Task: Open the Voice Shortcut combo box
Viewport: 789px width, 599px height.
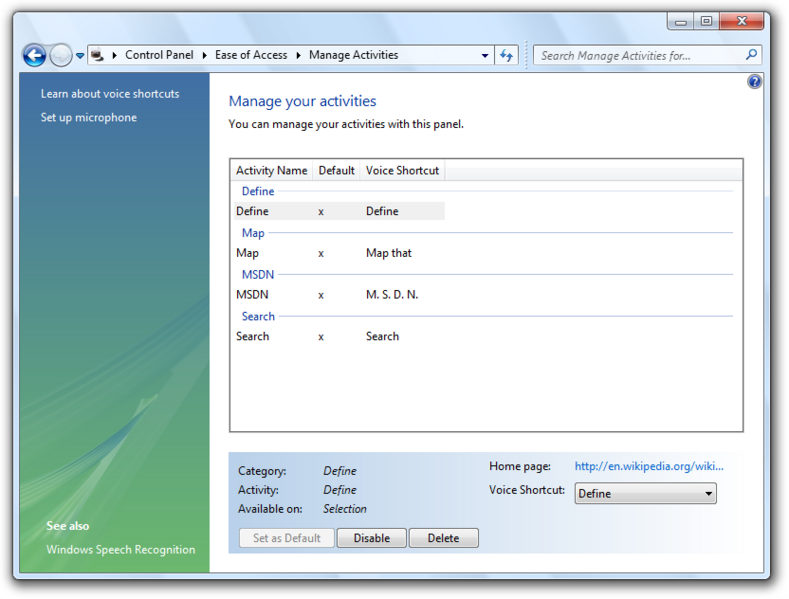Action: coord(646,493)
